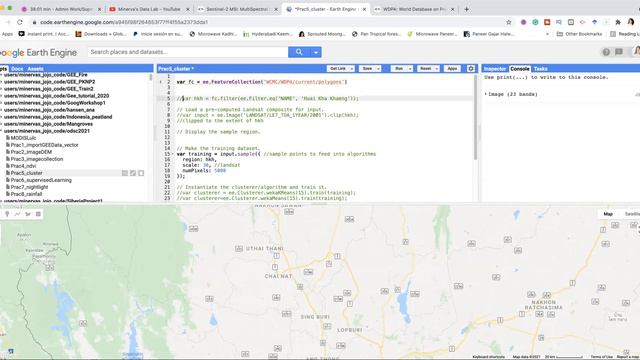Image resolution: width=640 pixels, height=360 pixels.
Task: Click the info marker on line 2
Action: (x=160, y=82)
